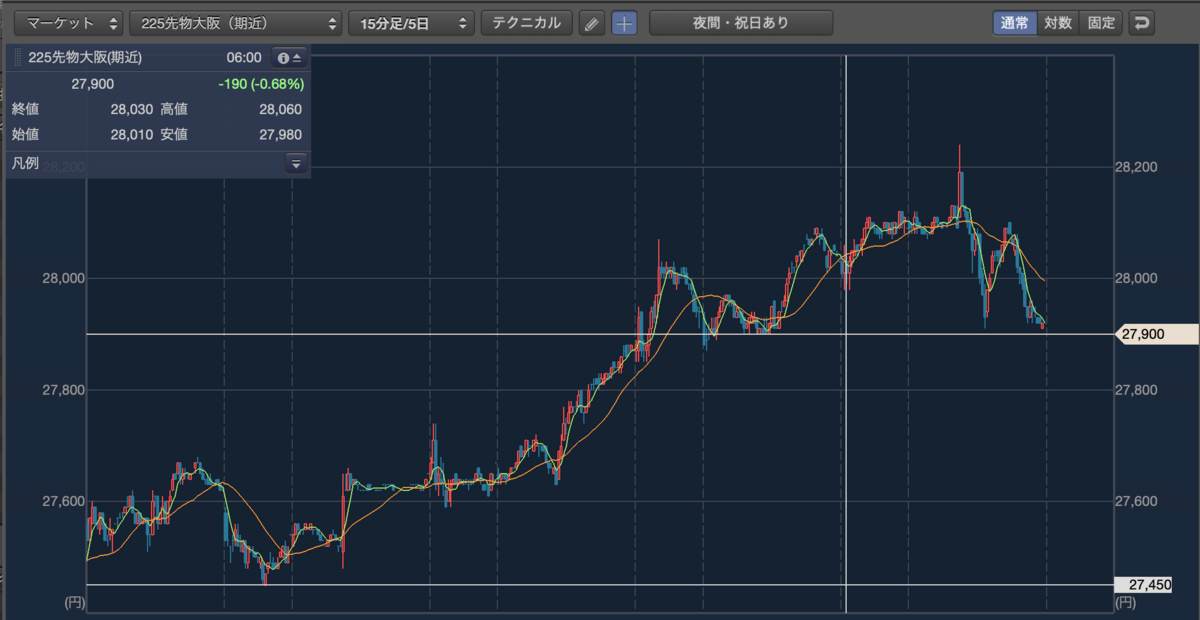The image size is (1200, 620).
Task: Click the (円) unit label at bottom right
Action: pos(1124,602)
